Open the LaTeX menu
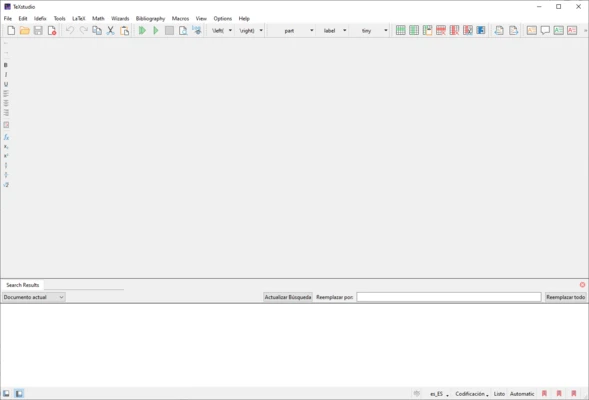The height and width of the screenshot is (400, 589). (x=79, y=18)
